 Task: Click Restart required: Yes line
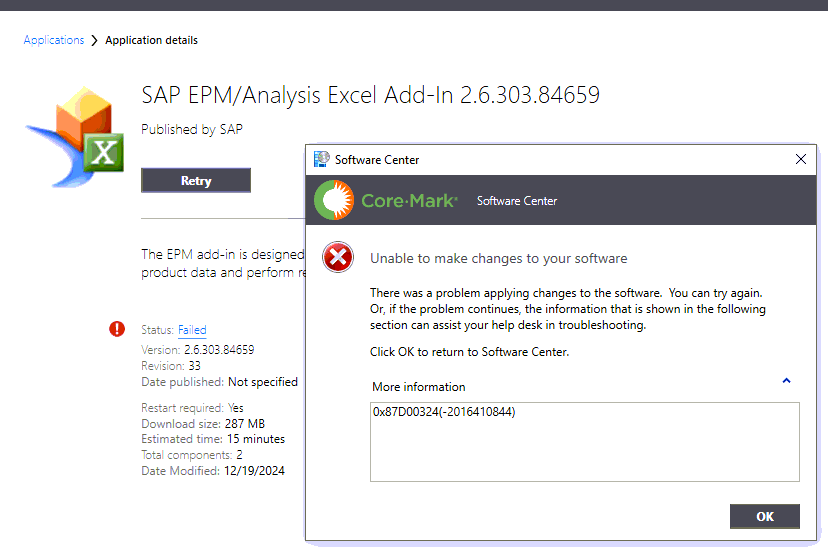click(x=192, y=408)
